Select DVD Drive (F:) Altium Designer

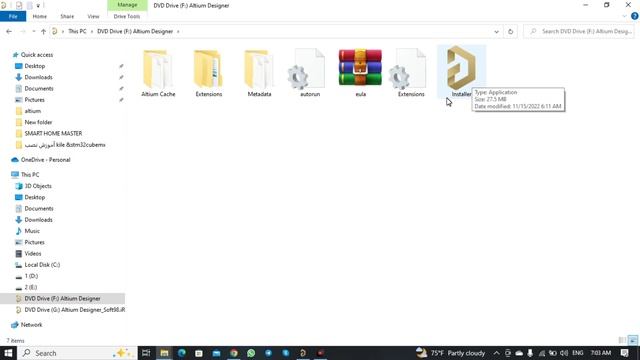[62, 299]
